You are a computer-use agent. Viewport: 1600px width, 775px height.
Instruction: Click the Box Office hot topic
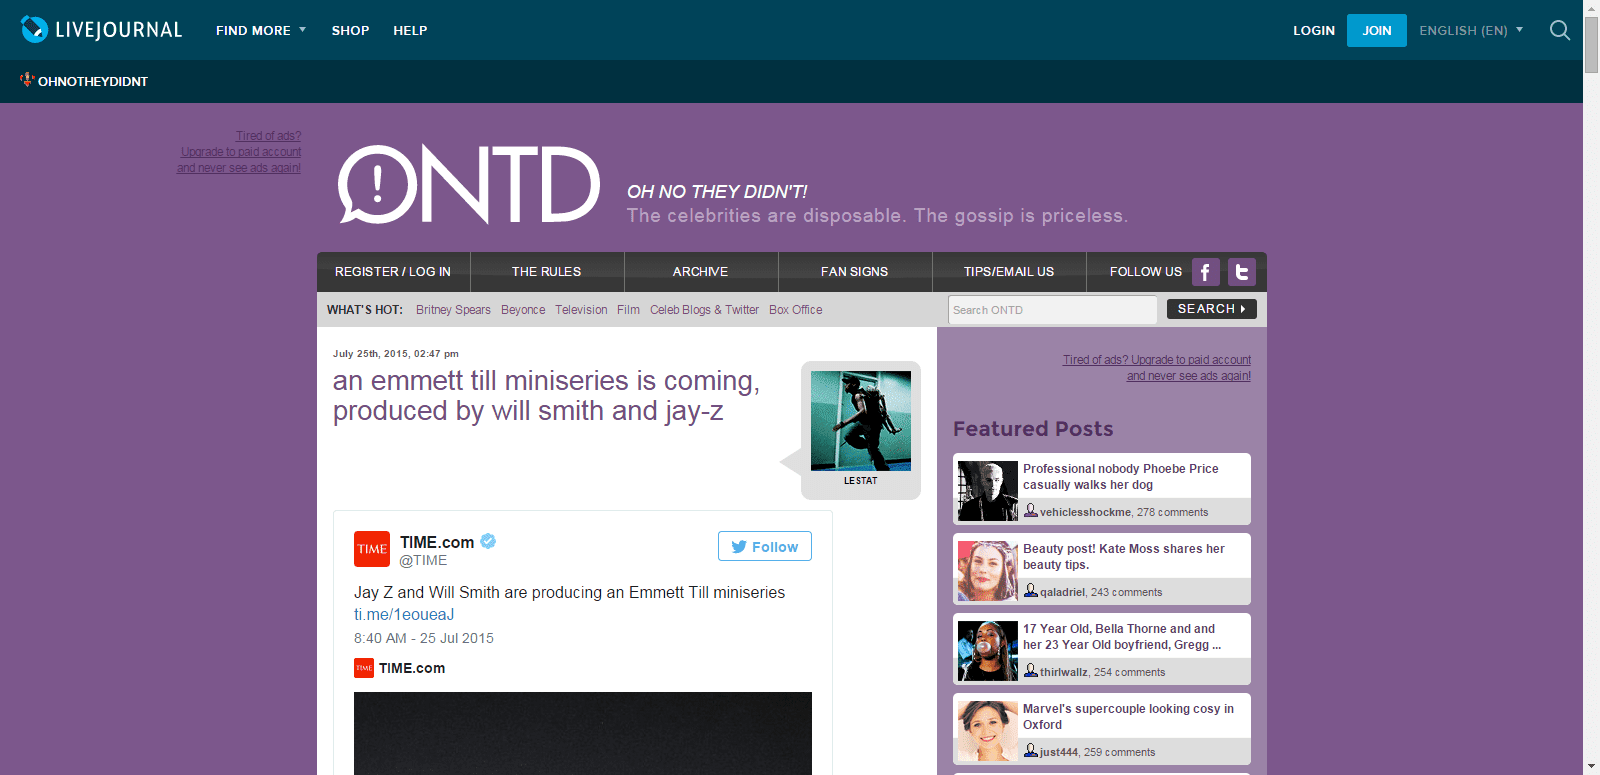coord(796,310)
